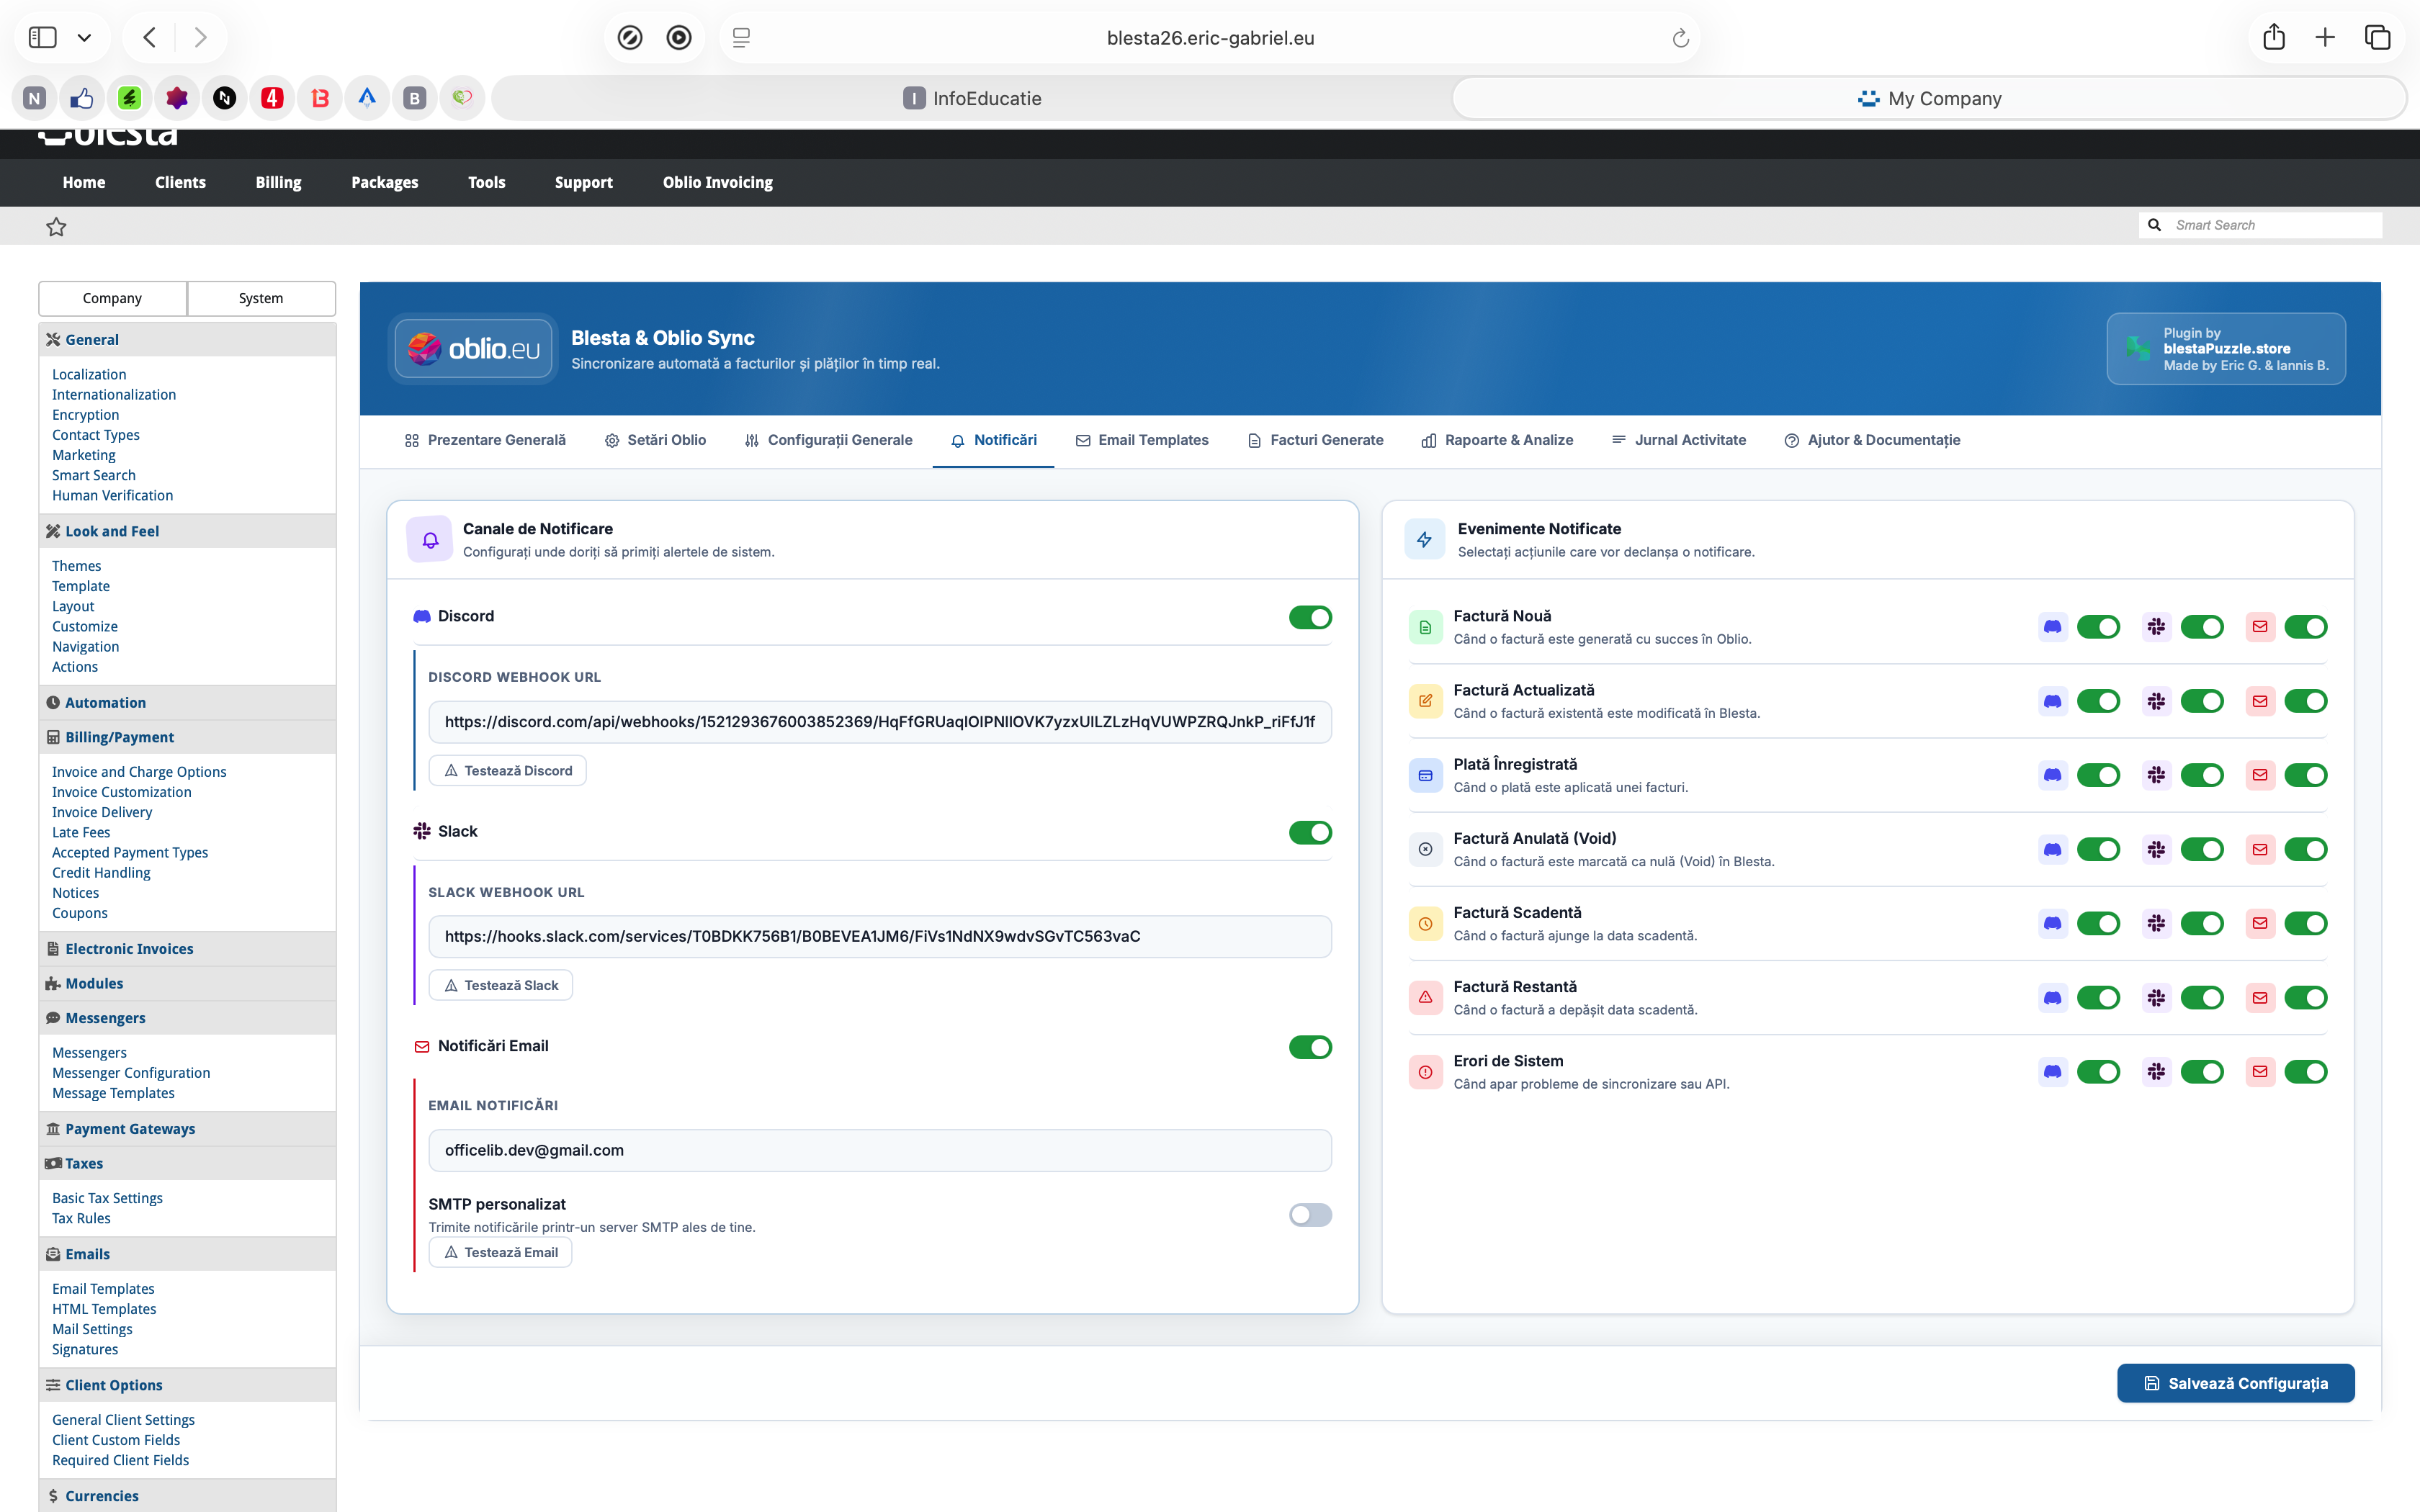Open the Packages menu

[385, 182]
